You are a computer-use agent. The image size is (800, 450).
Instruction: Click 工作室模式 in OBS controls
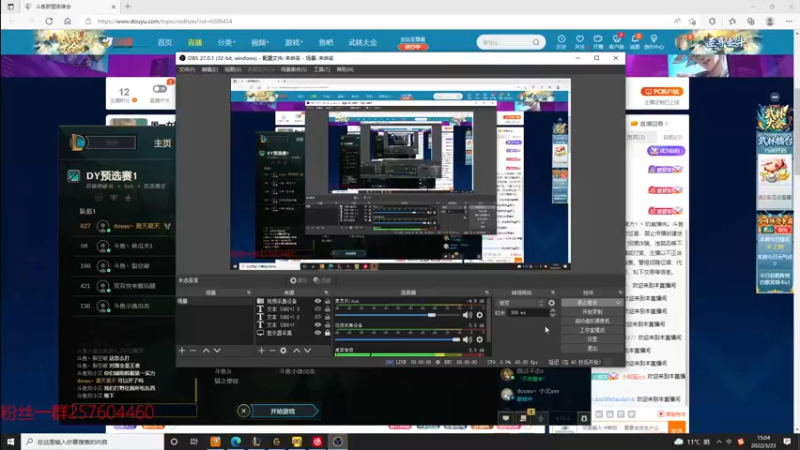click(592, 330)
